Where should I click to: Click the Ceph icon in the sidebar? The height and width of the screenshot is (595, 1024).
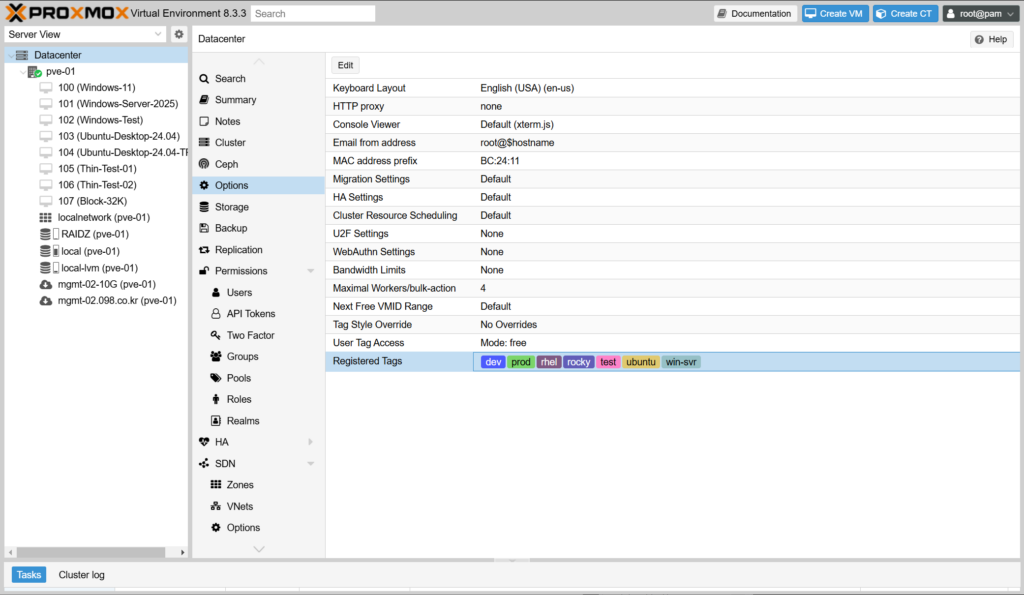[x=204, y=164]
